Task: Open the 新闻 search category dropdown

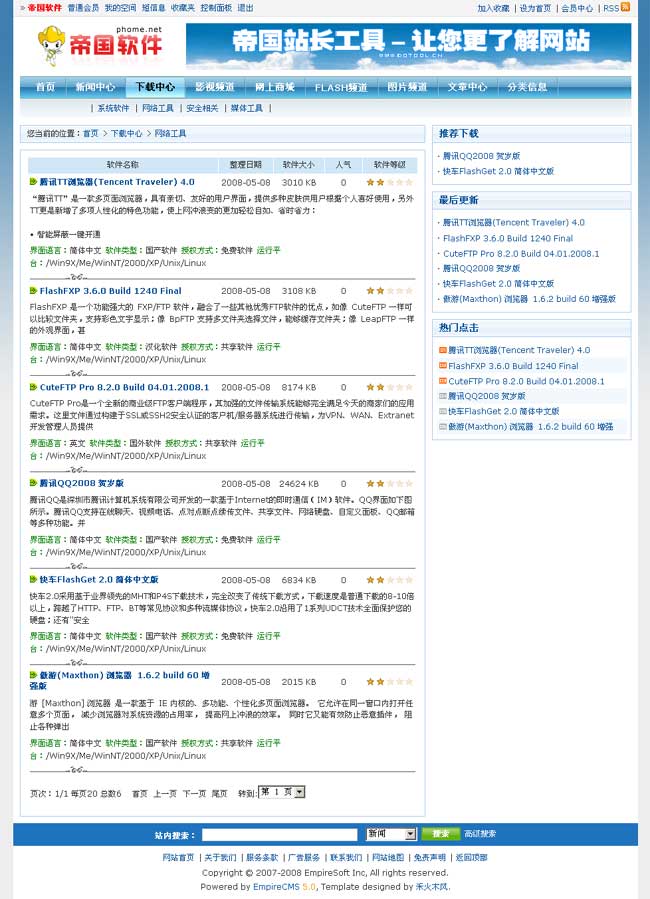Action: pos(390,834)
